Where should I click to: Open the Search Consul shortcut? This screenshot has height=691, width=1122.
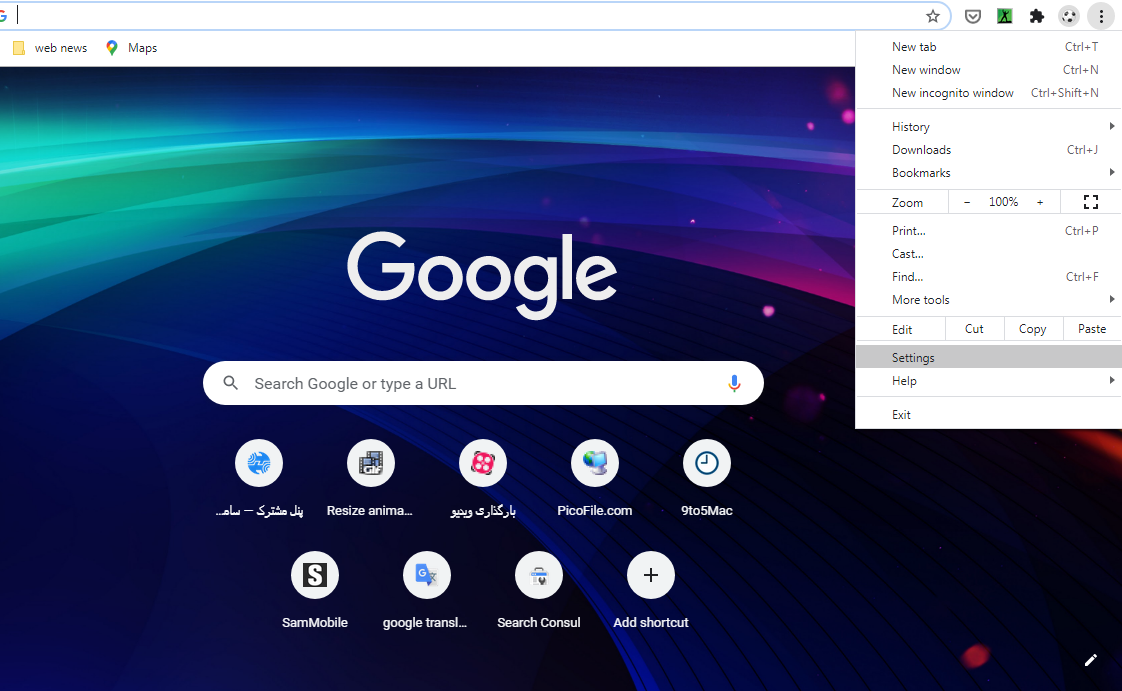pos(539,590)
